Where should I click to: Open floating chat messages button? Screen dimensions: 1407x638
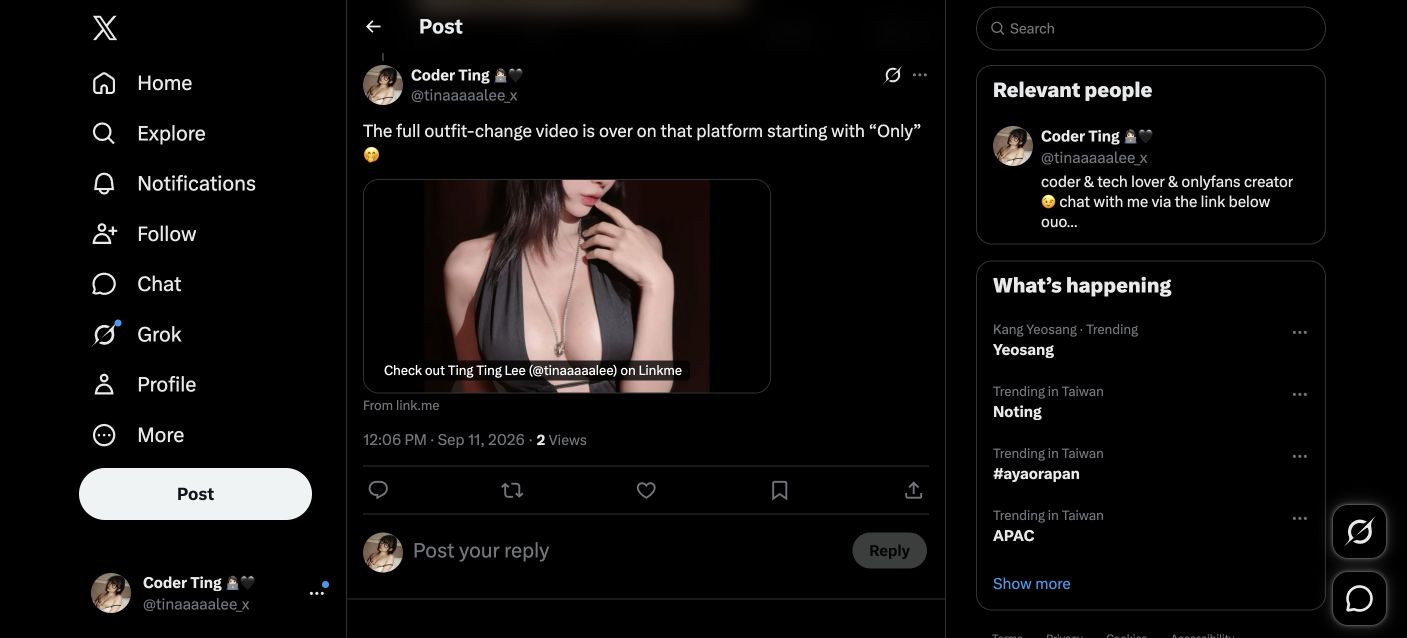pos(1359,598)
